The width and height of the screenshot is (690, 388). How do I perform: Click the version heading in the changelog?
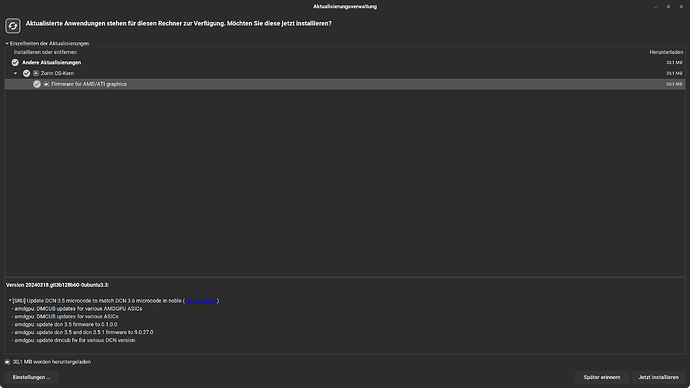57,285
